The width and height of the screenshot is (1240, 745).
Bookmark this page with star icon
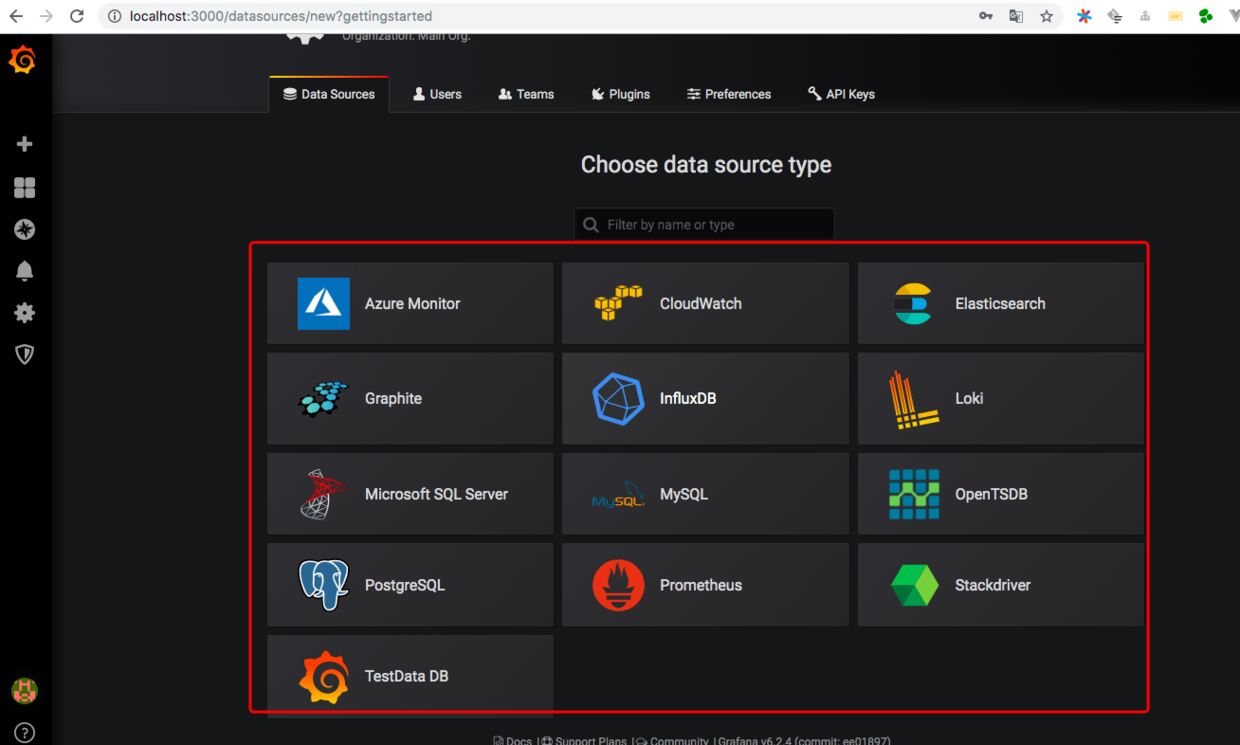1046,16
